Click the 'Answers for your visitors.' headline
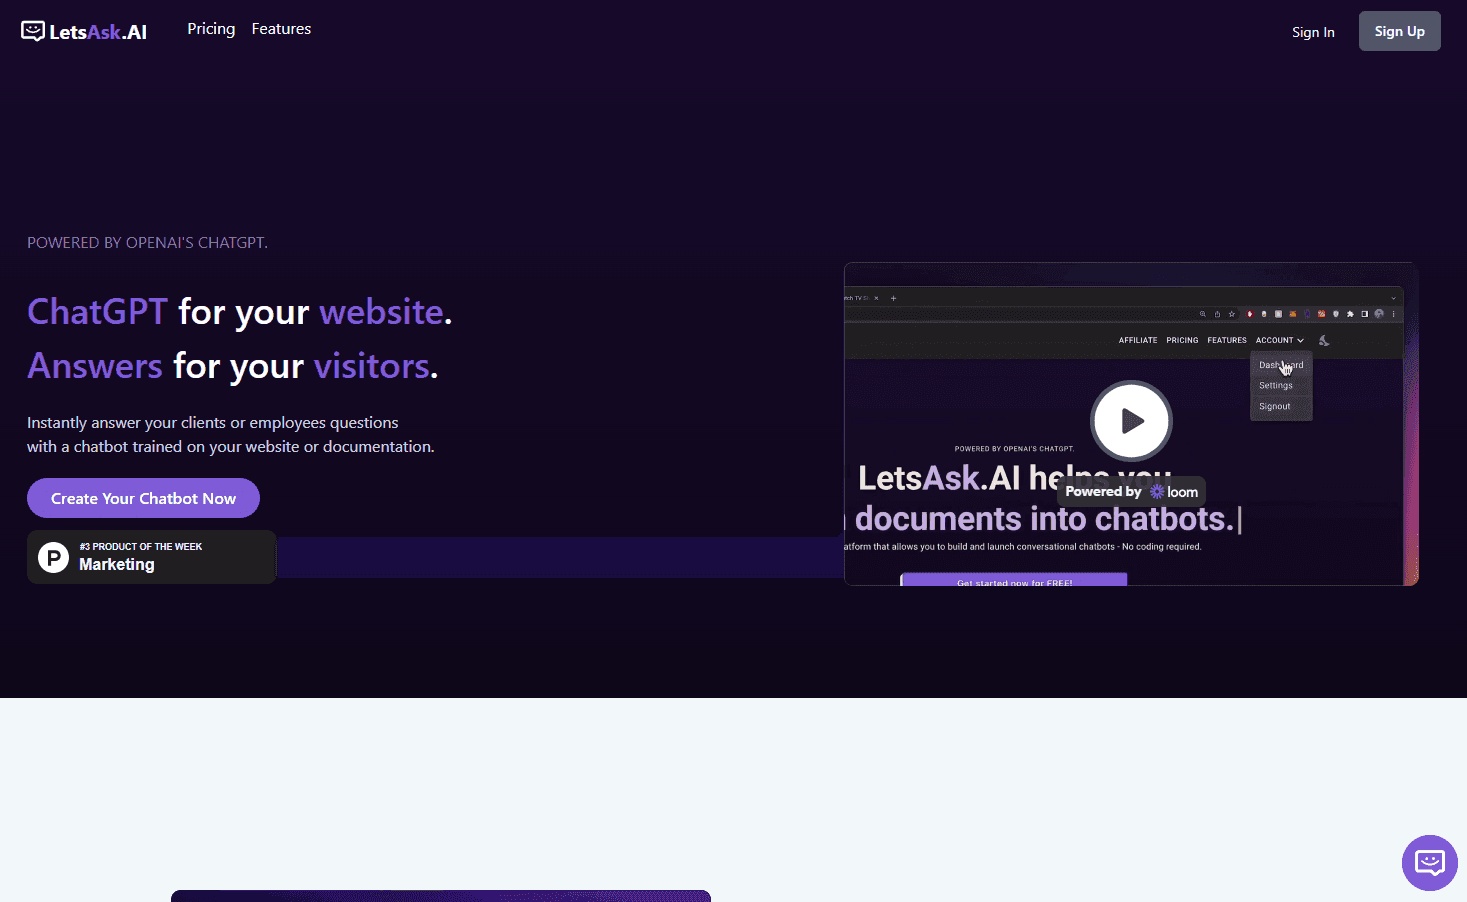The width and height of the screenshot is (1467, 902). pyautogui.click(x=233, y=366)
